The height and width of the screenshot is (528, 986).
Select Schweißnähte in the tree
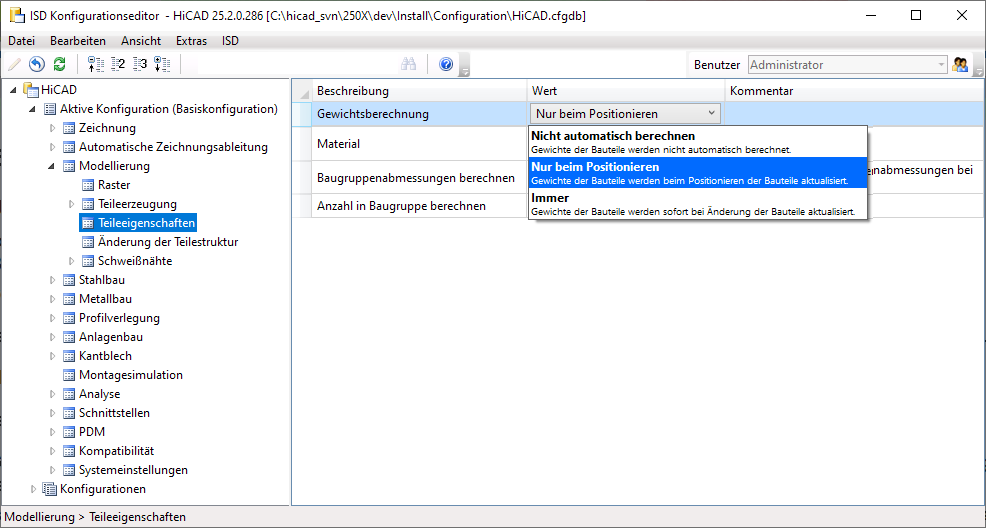pos(135,261)
